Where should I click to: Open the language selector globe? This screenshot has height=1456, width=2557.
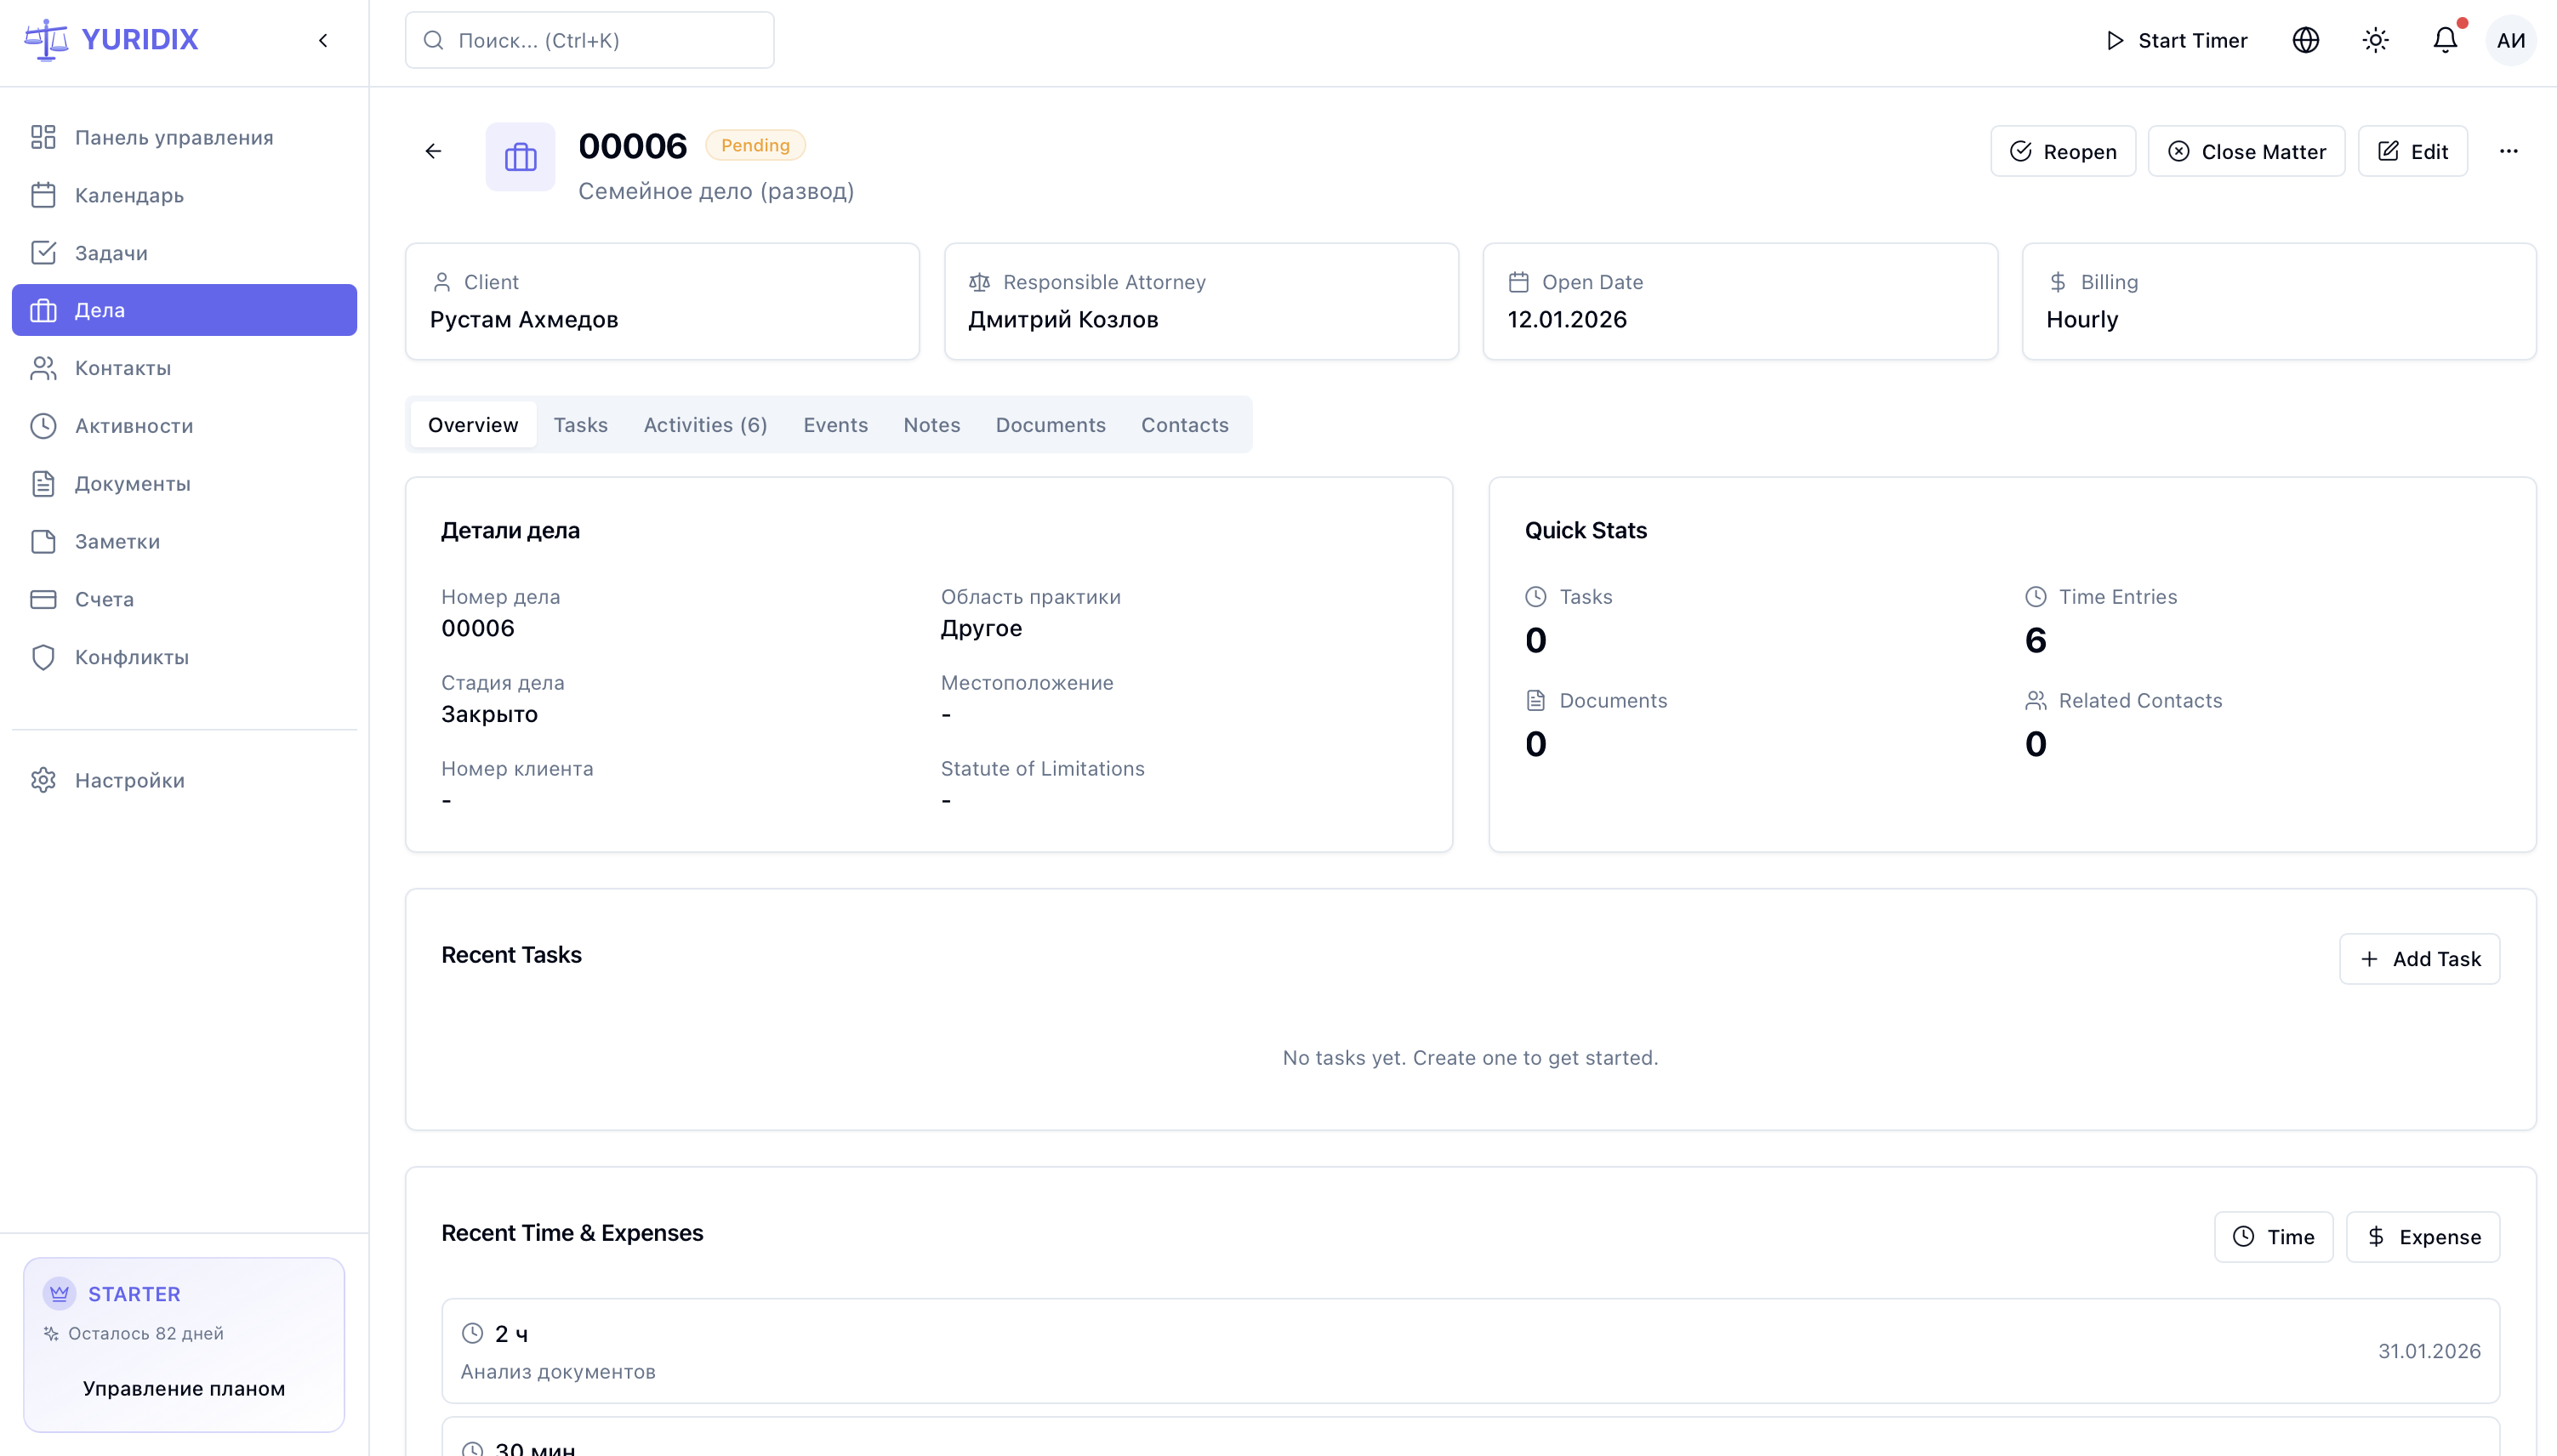[x=2305, y=39]
